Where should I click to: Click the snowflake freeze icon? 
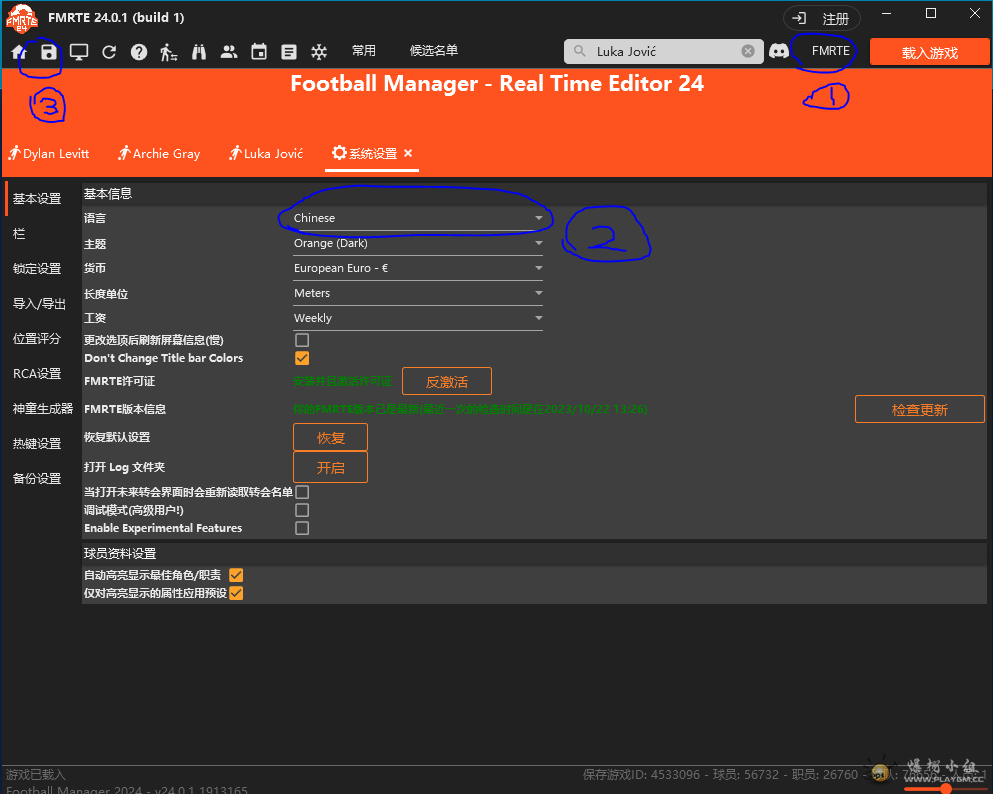[x=319, y=52]
